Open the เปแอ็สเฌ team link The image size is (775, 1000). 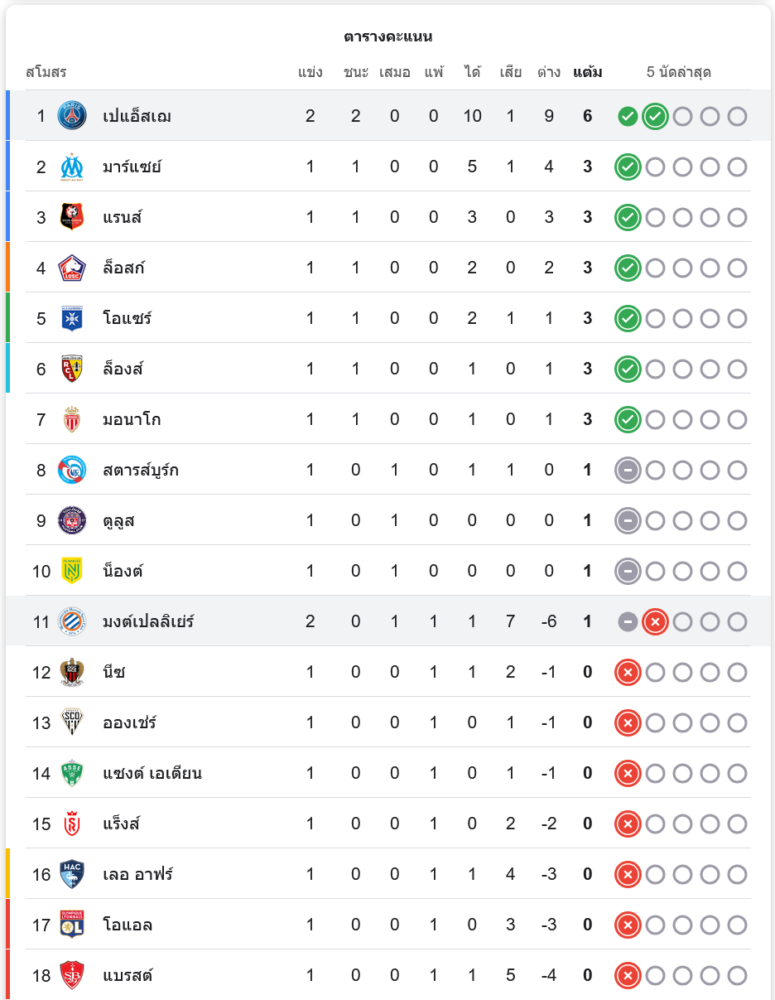tap(137, 116)
